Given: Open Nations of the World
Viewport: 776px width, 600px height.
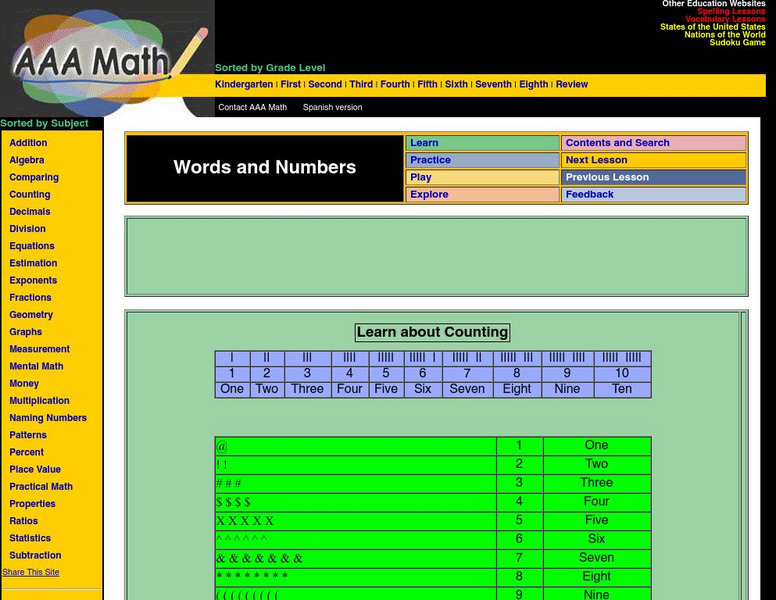Looking at the screenshot, I should pos(725,35).
